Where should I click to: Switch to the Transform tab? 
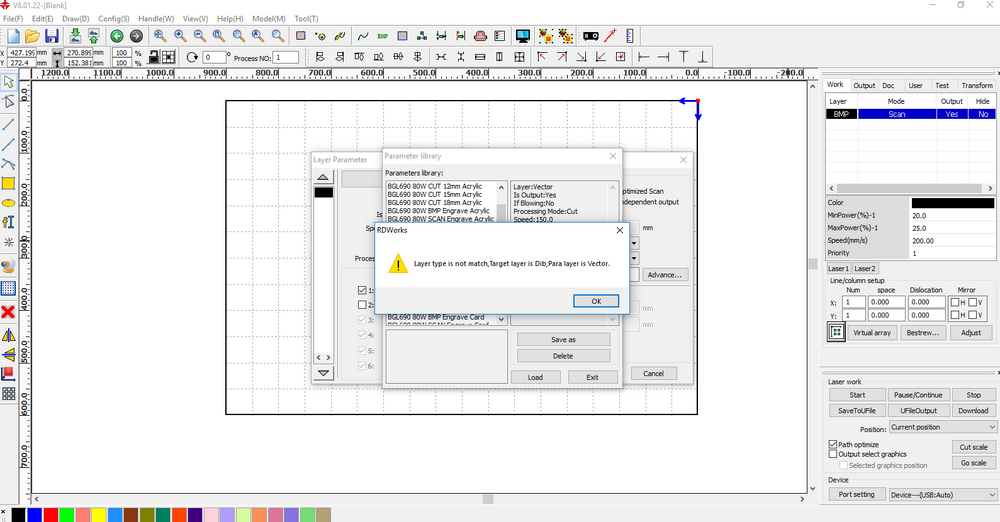point(976,86)
